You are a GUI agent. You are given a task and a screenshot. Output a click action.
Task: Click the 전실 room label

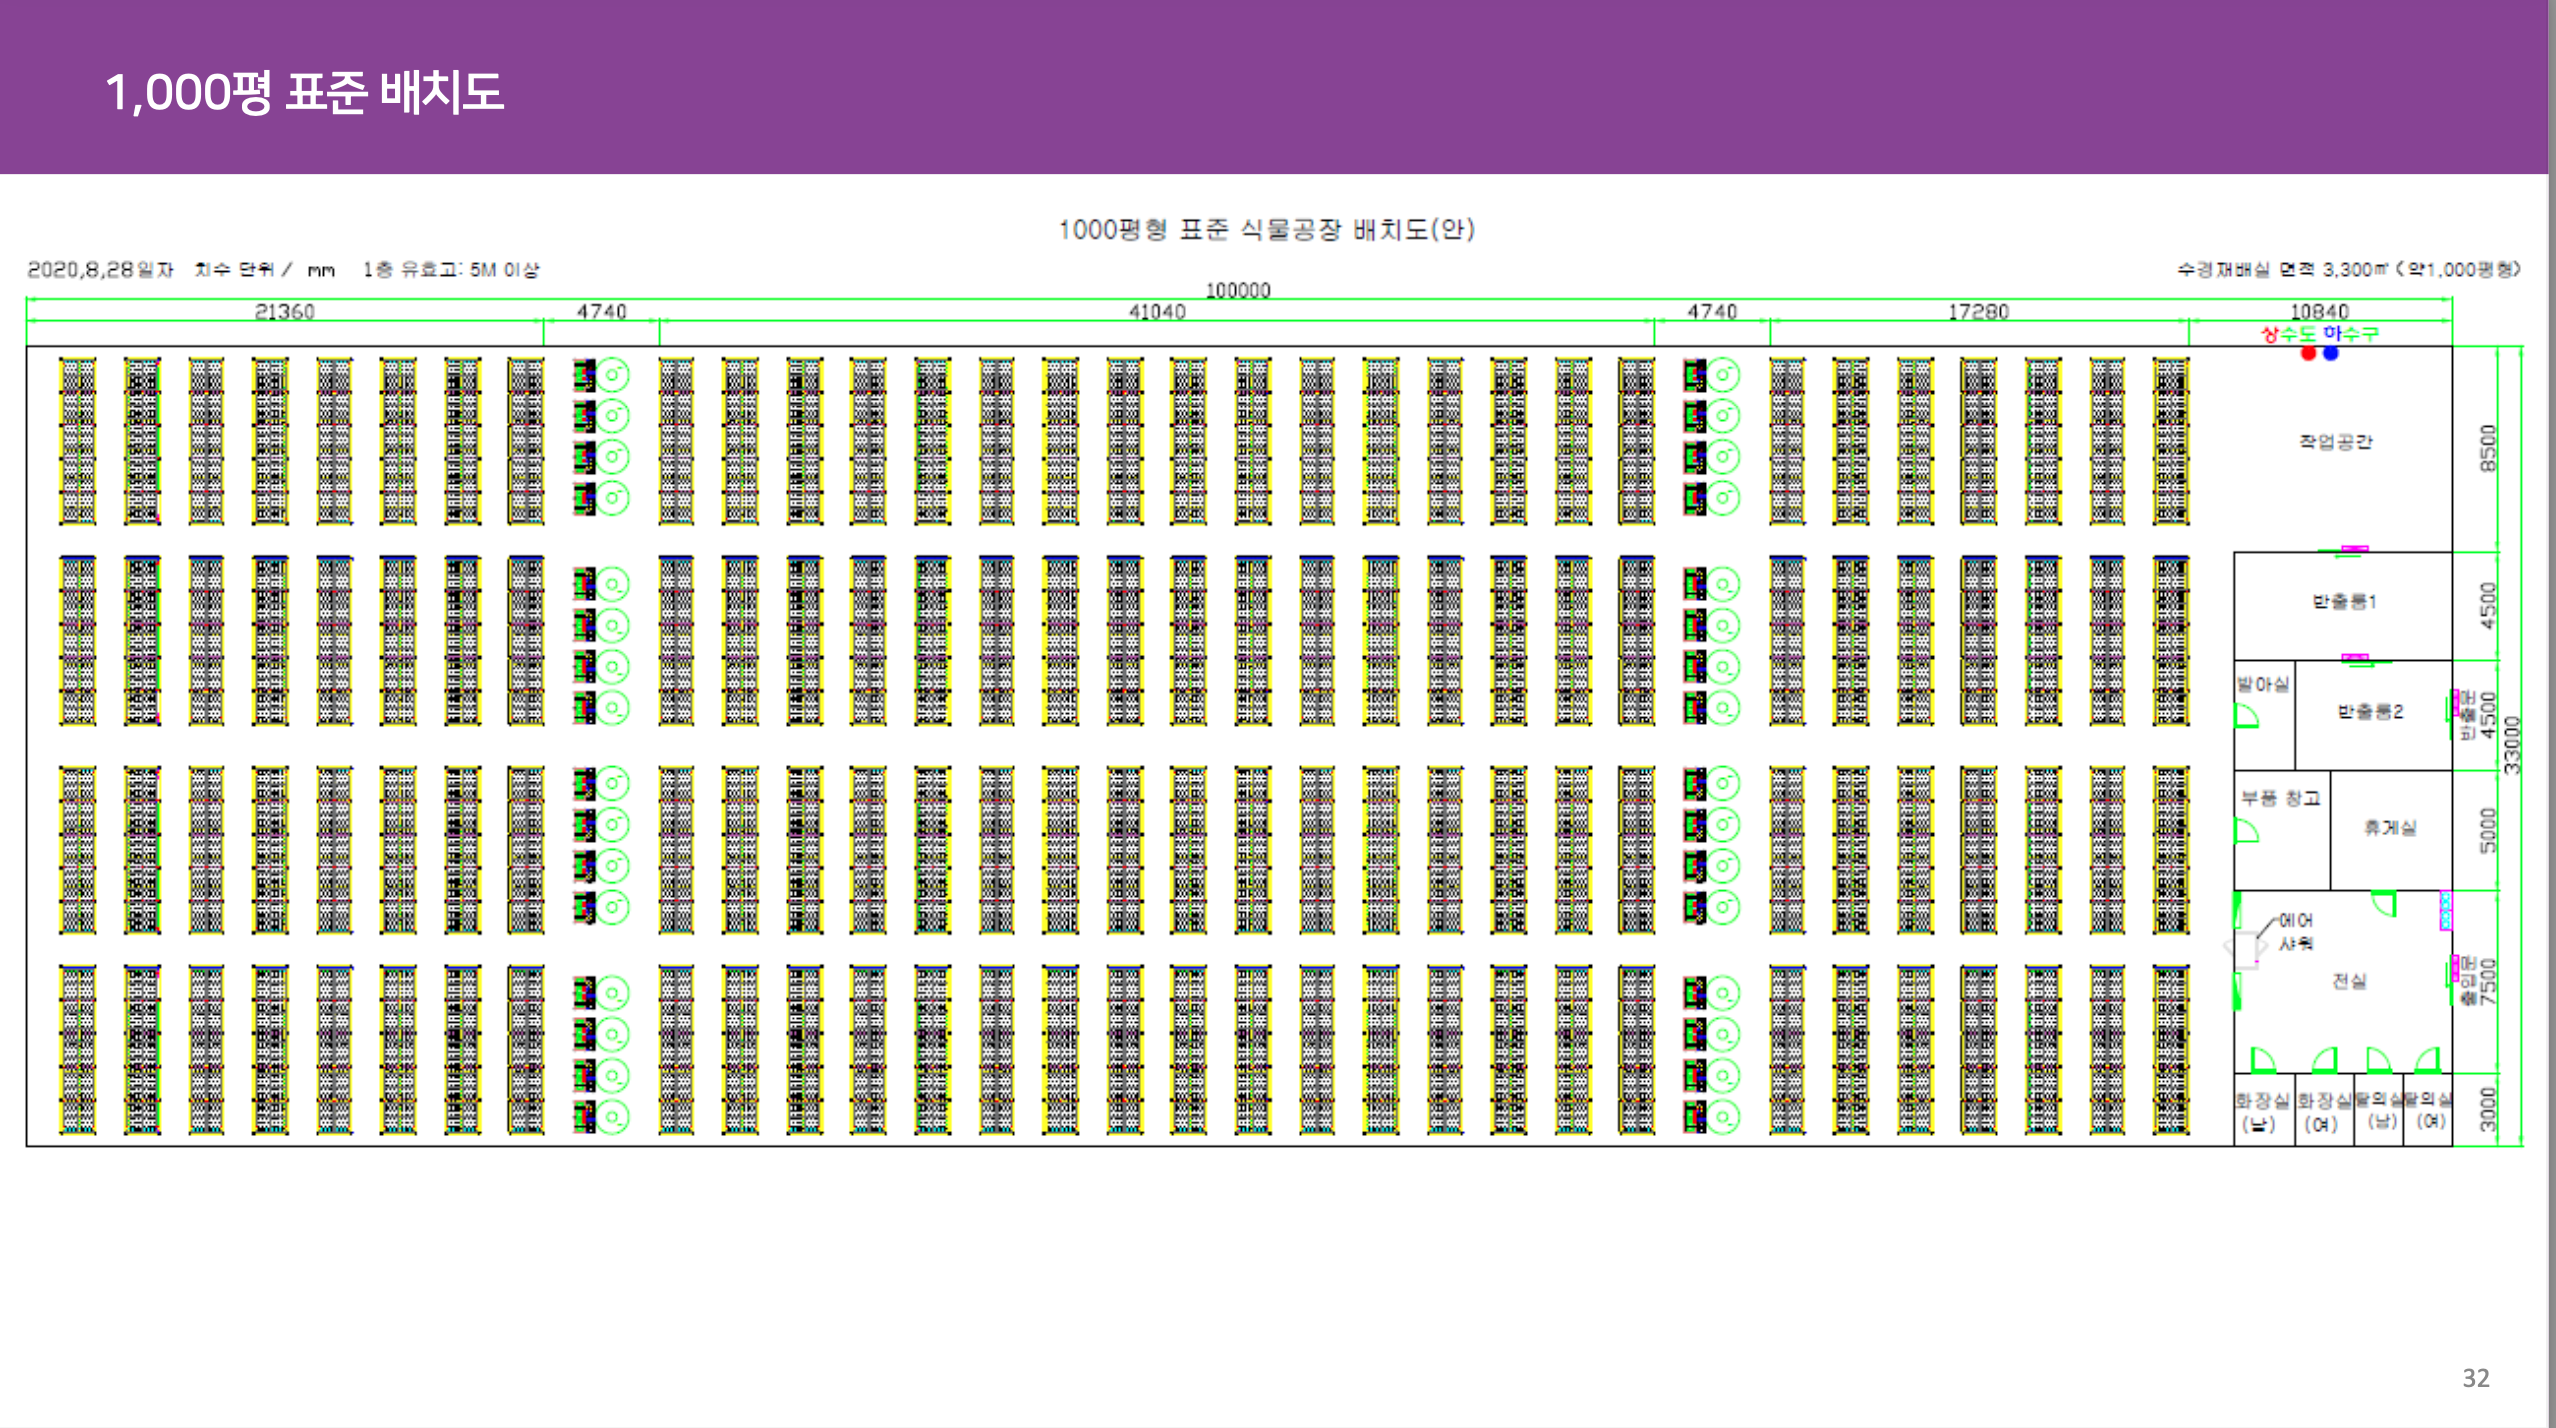(2349, 981)
